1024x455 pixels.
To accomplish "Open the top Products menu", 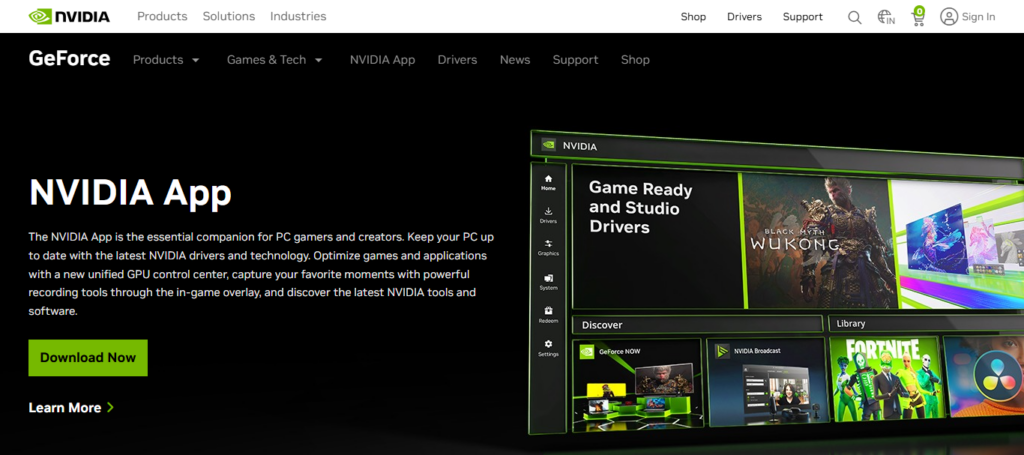I will pos(162,16).
